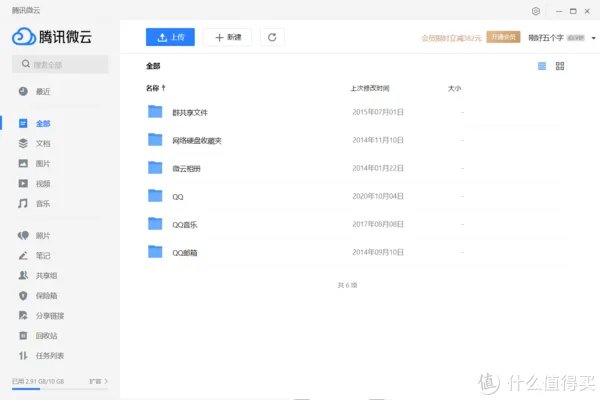600x400 pixels.
Task: Click the 网络硬盘收藏夹 folder icon
Action: 155,139
